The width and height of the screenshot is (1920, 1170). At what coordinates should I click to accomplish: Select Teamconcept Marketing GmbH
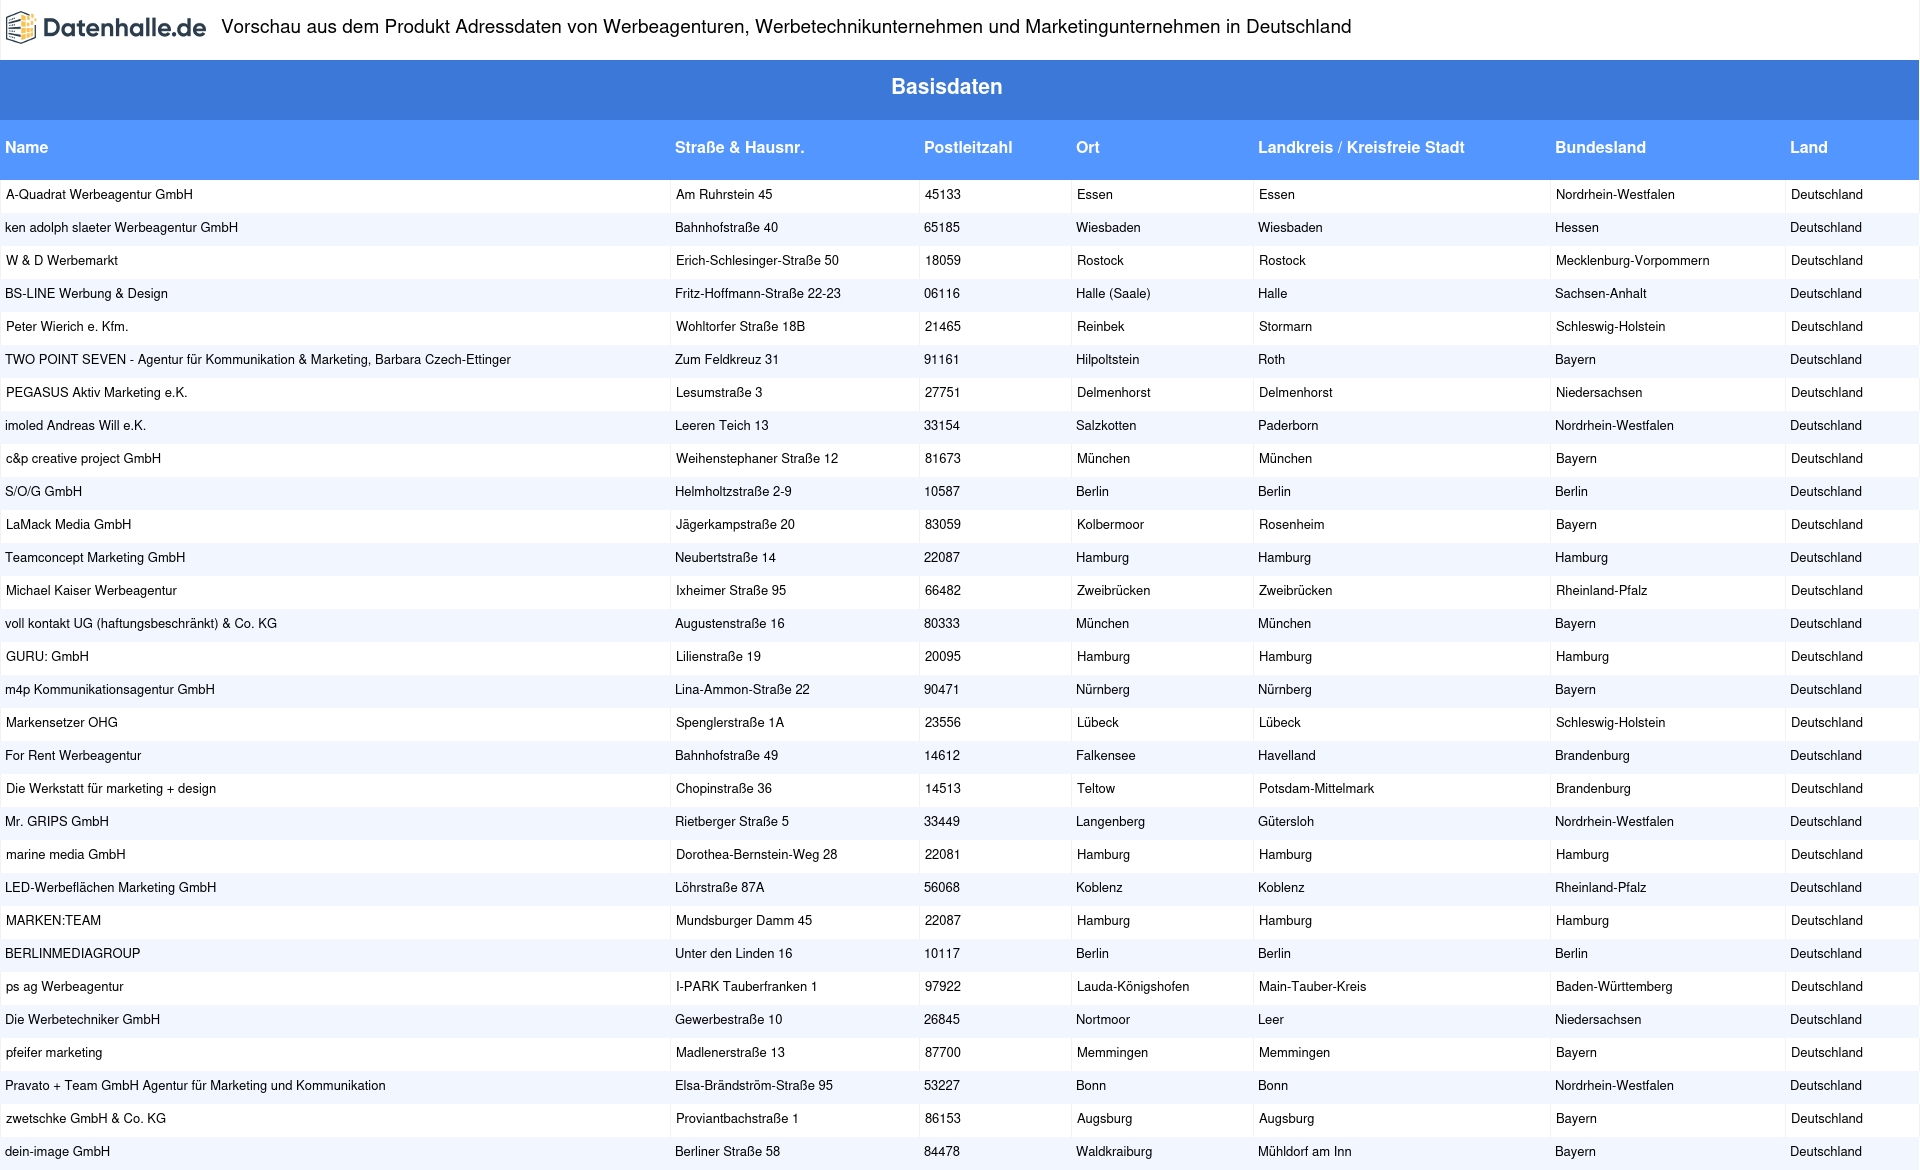pyautogui.click(x=95, y=558)
